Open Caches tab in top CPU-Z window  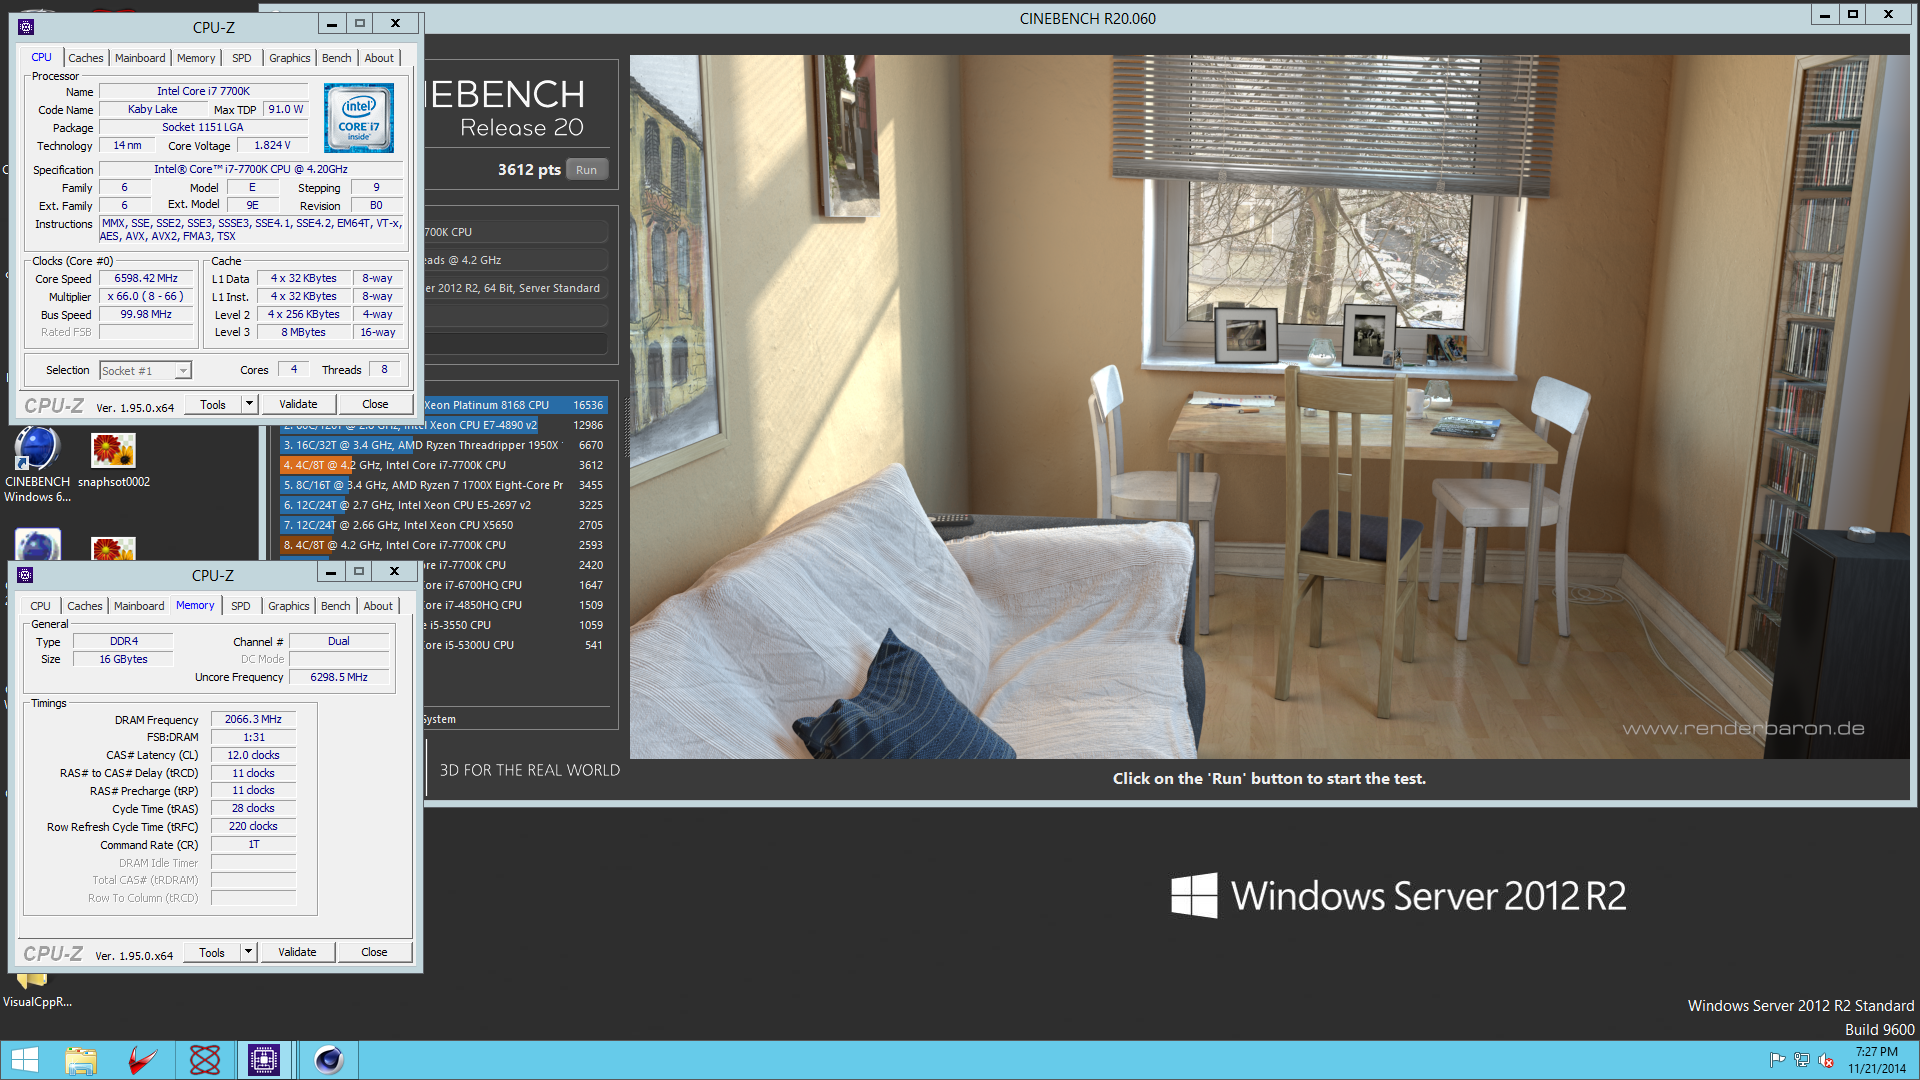(86, 58)
